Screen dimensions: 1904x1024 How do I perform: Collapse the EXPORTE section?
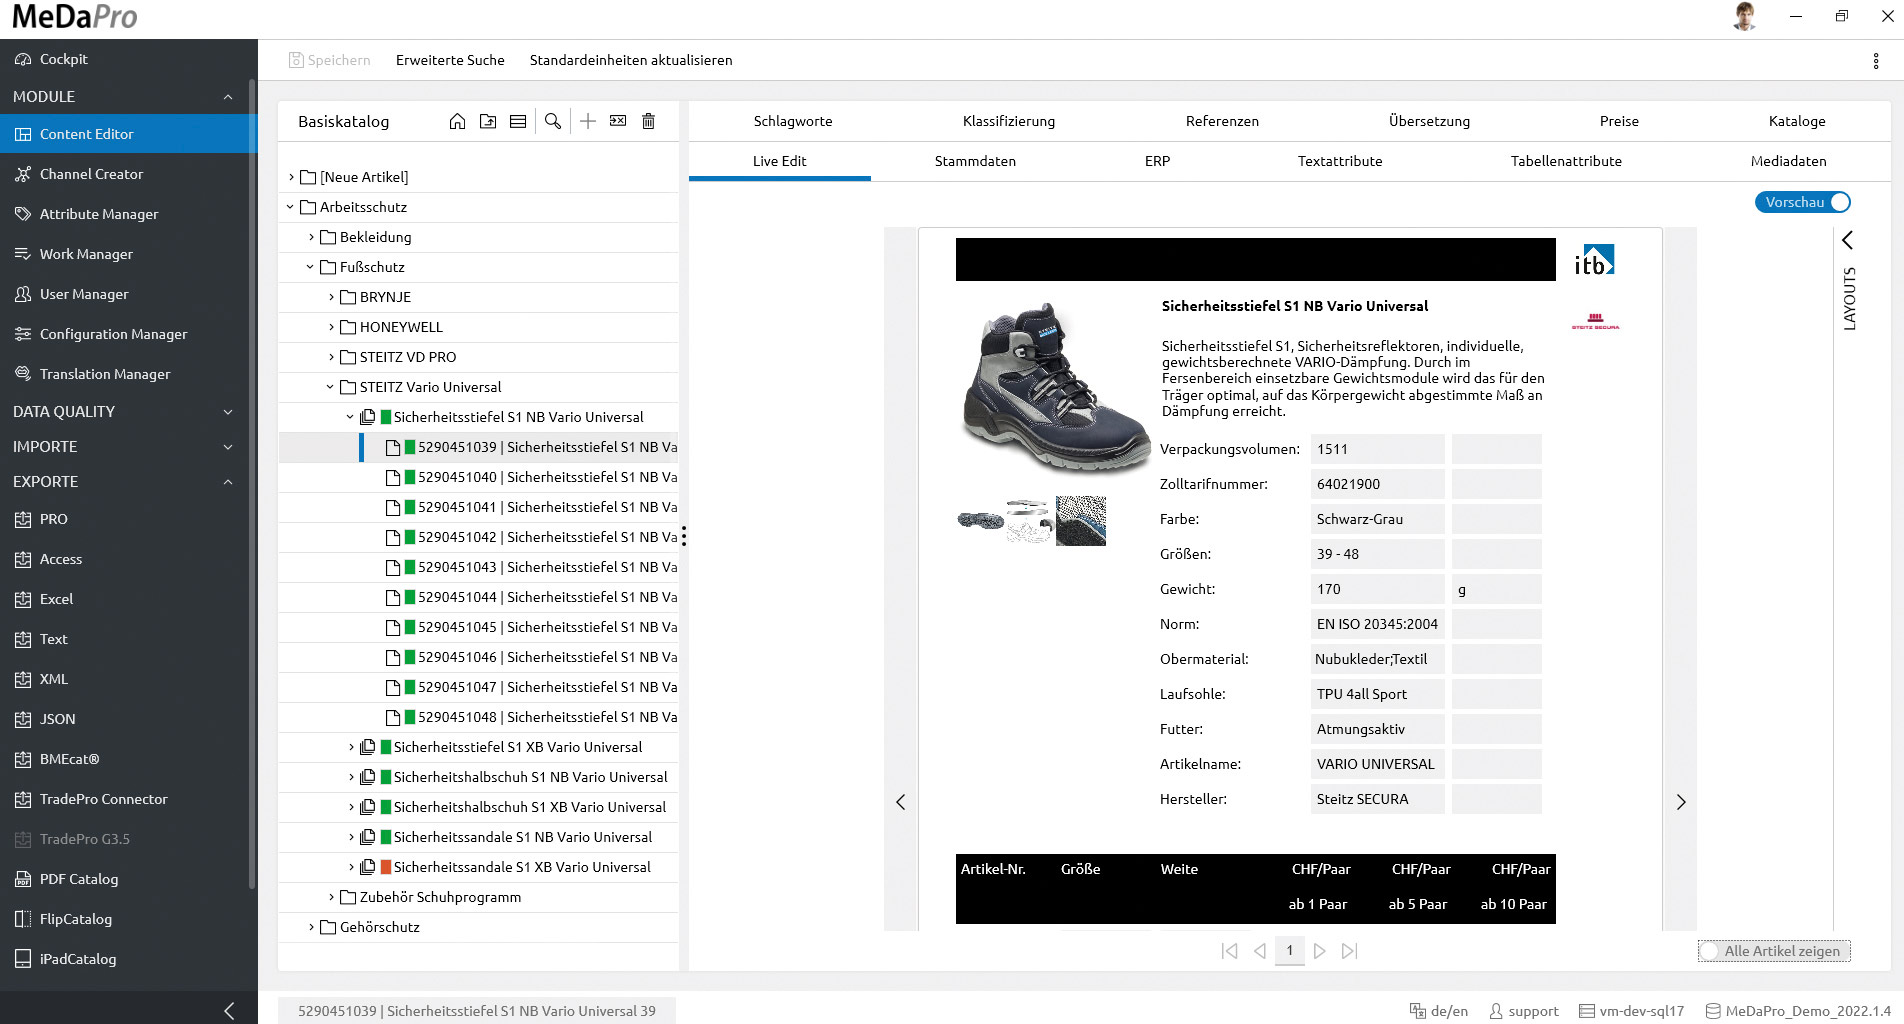coord(228,482)
